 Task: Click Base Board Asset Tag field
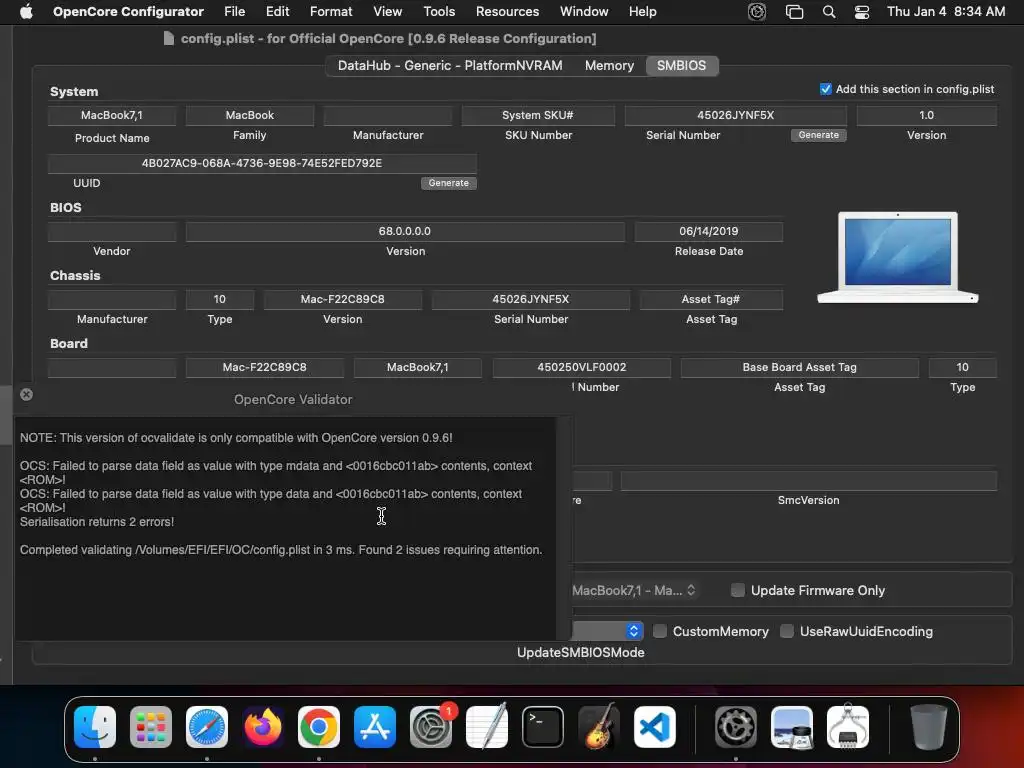point(799,367)
